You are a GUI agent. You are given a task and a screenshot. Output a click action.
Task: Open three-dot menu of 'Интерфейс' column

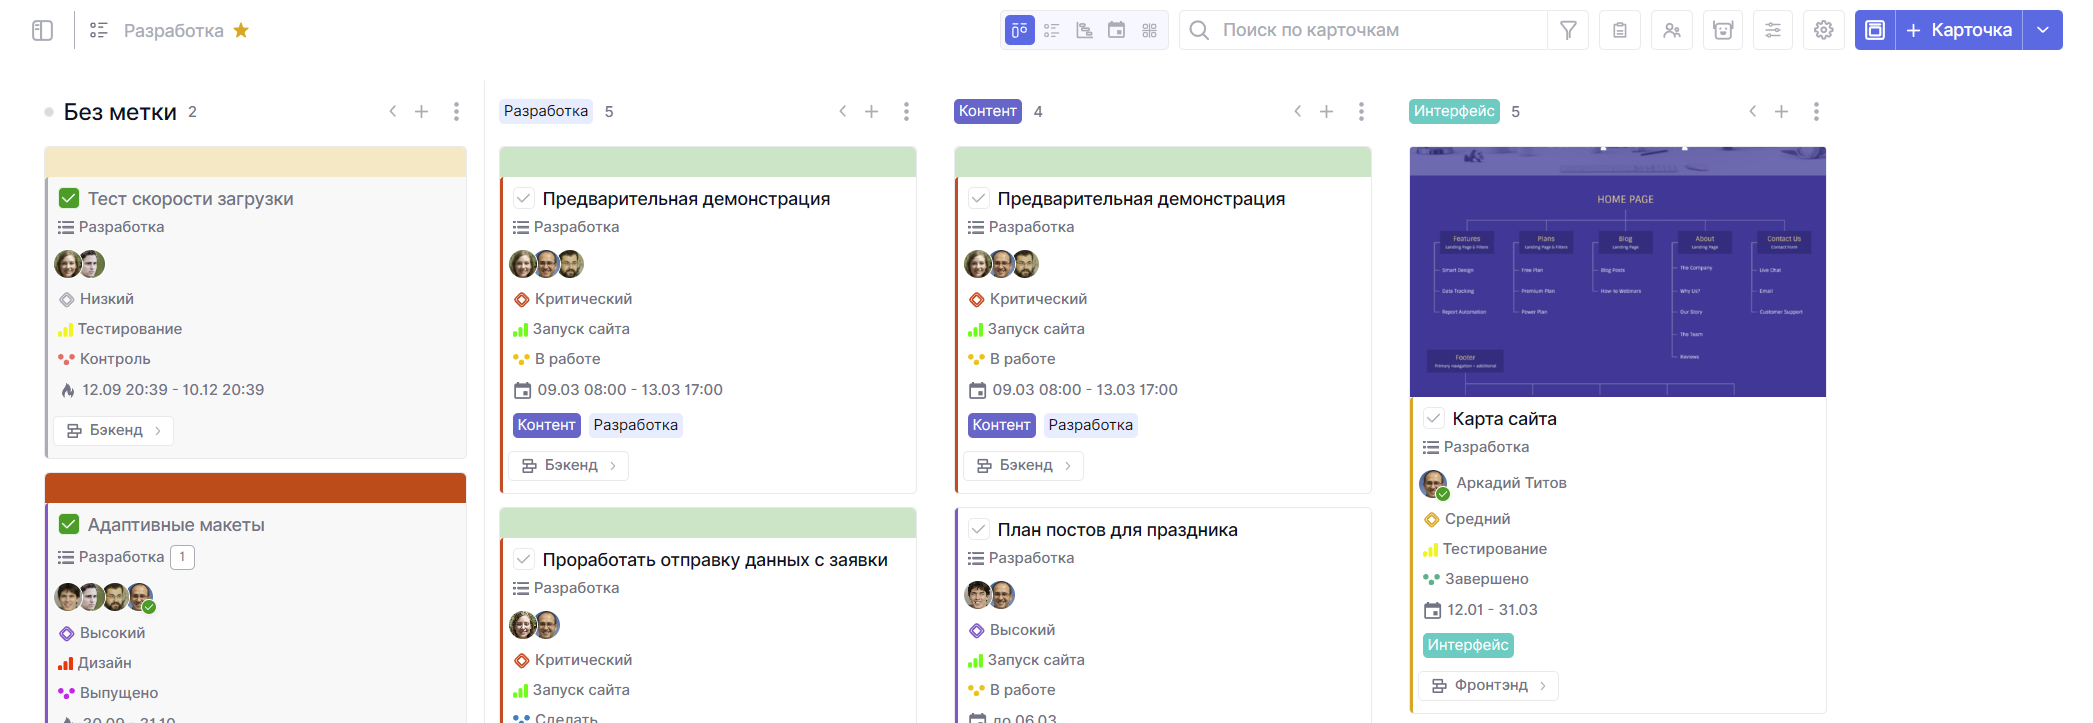coord(1816,112)
